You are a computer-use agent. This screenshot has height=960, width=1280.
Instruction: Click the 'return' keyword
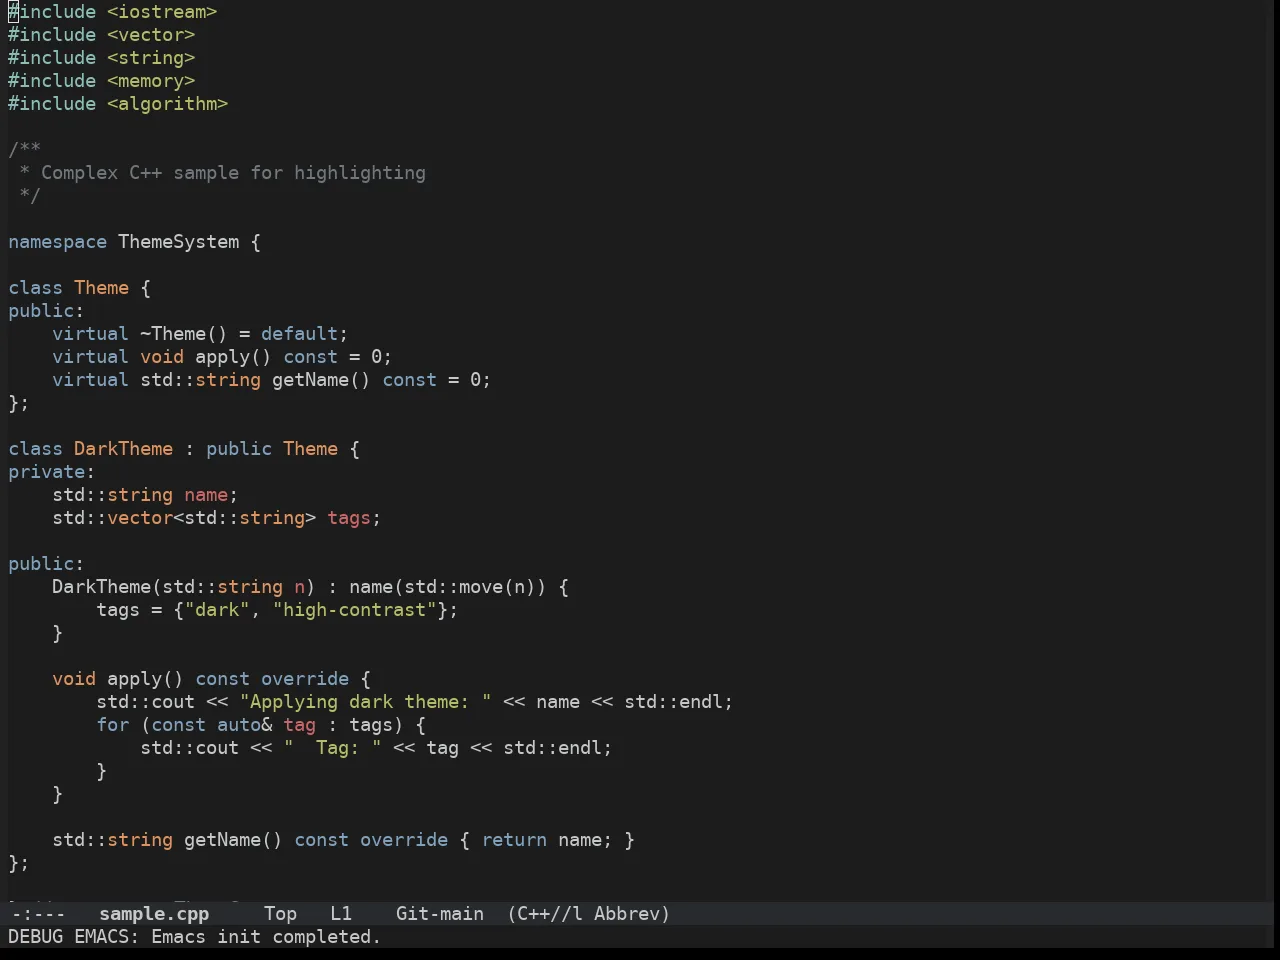pyautogui.click(x=514, y=840)
